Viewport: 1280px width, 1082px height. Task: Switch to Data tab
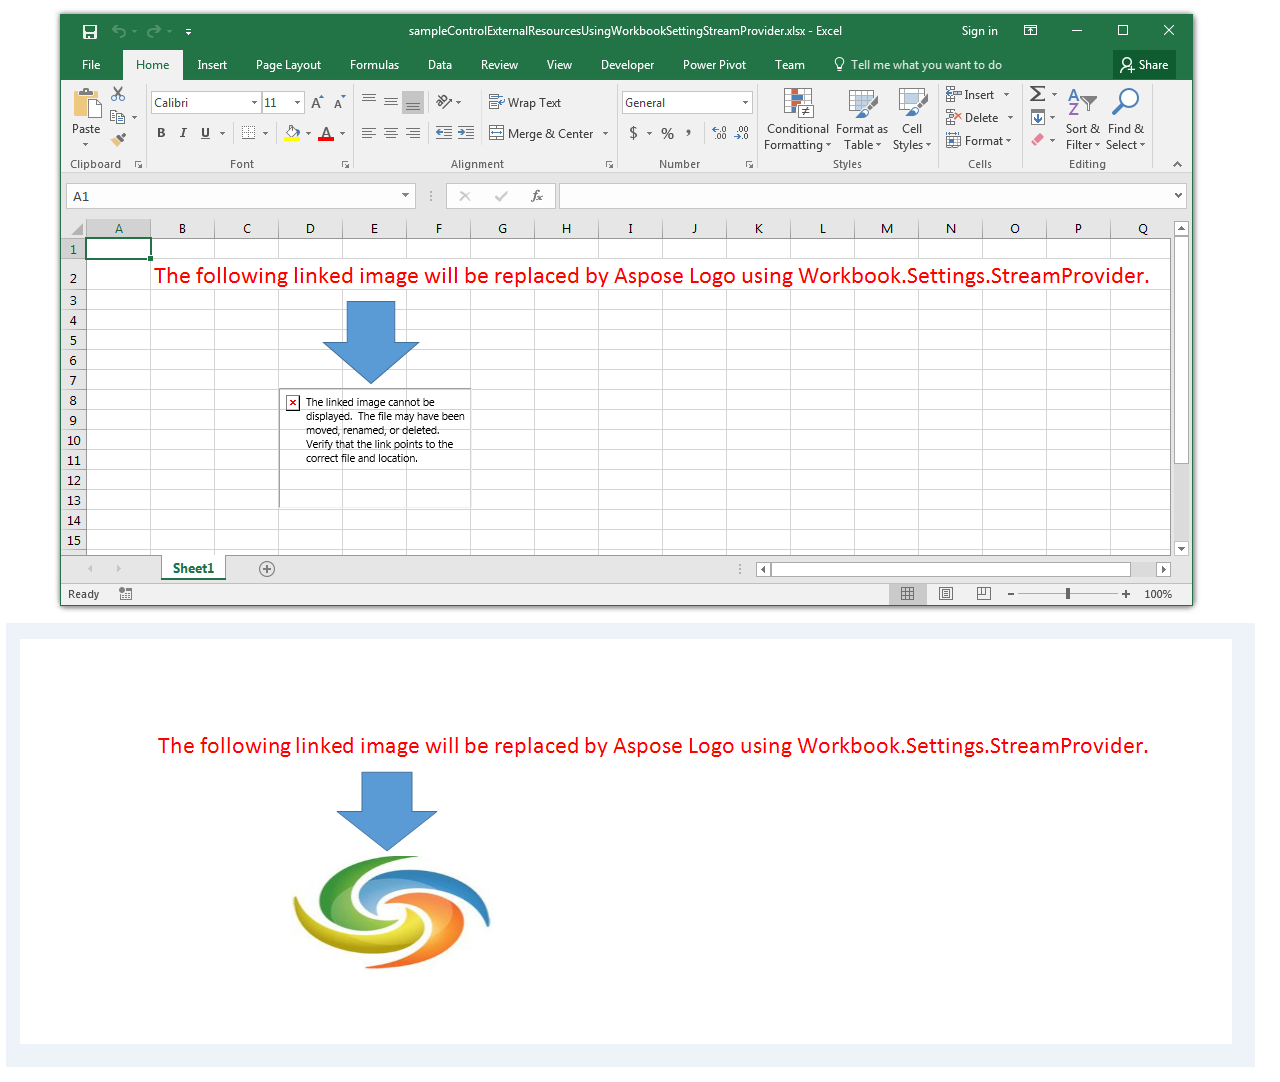(x=440, y=65)
